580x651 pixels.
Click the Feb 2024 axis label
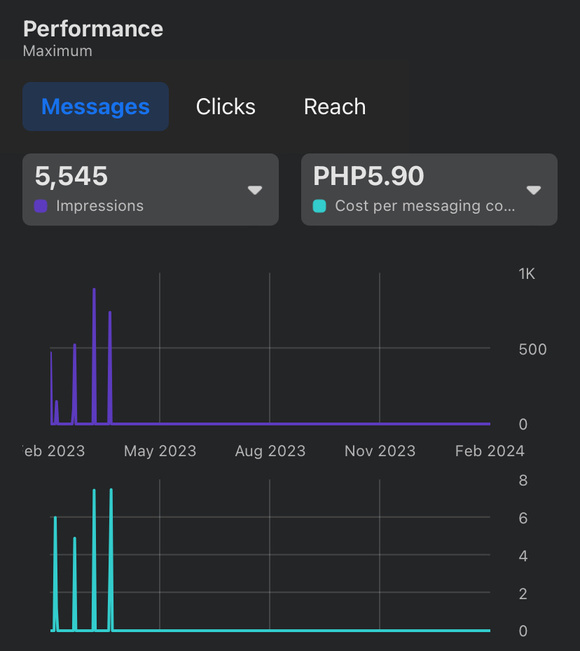[x=490, y=451]
